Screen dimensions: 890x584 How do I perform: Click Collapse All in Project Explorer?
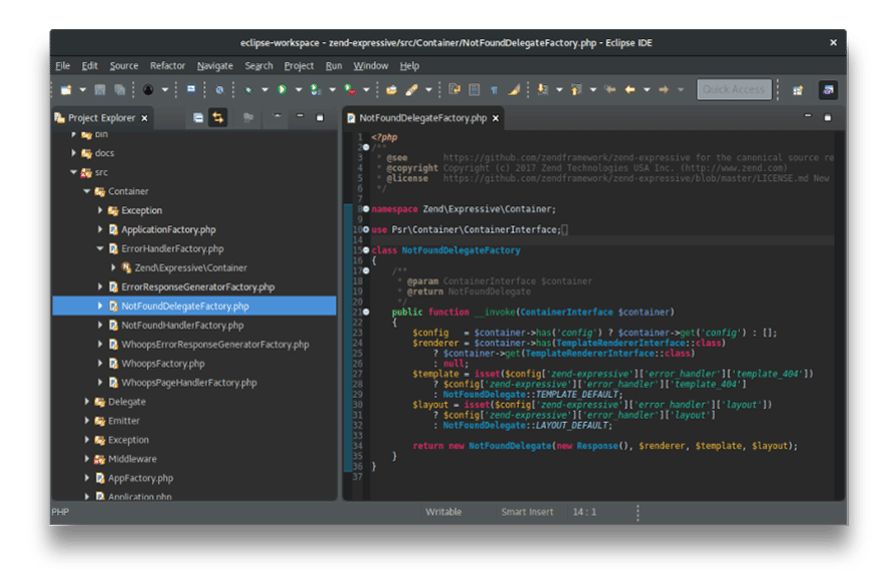point(198,117)
